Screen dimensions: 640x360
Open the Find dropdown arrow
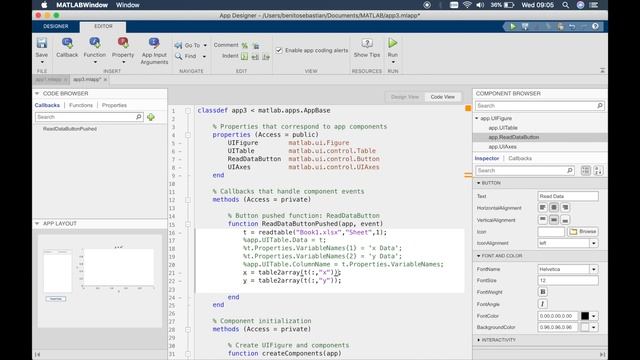(204, 56)
